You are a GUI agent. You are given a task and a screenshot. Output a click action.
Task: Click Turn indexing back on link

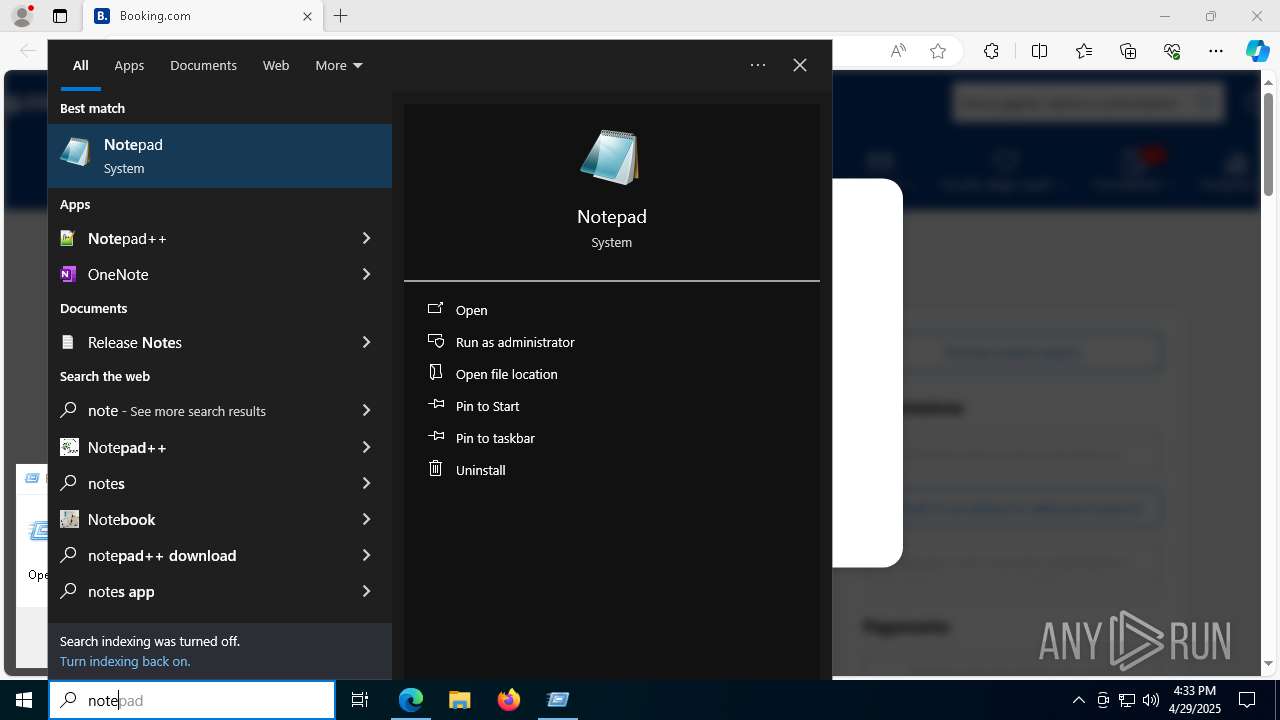125,661
